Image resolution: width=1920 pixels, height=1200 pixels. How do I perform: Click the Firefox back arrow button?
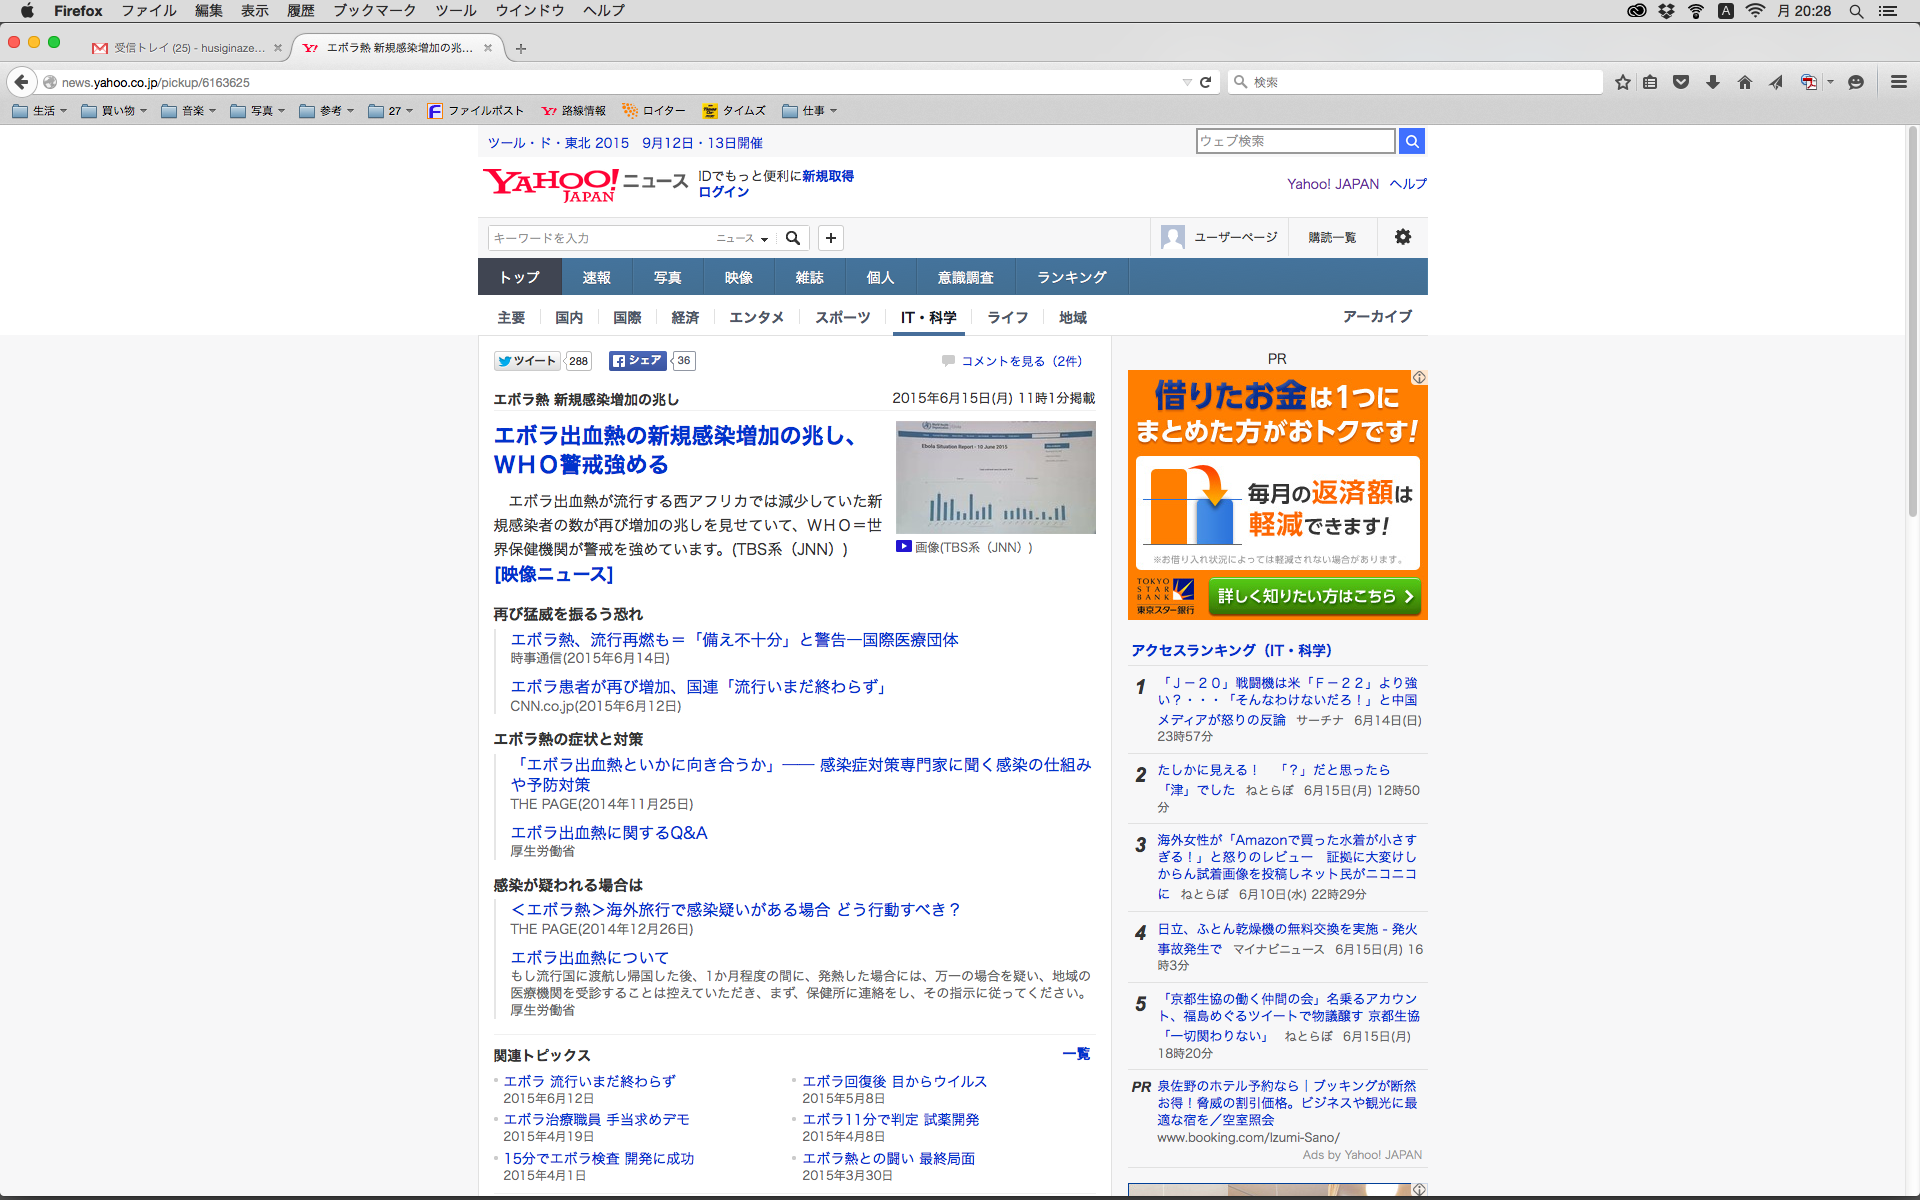21,82
